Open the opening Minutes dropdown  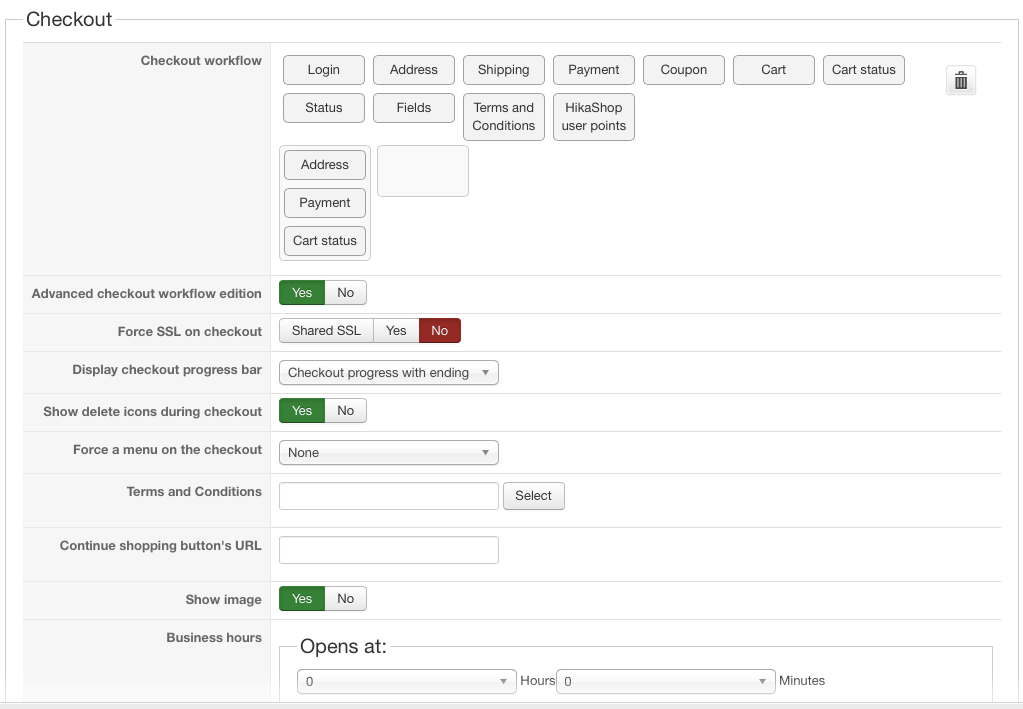tap(665, 681)
